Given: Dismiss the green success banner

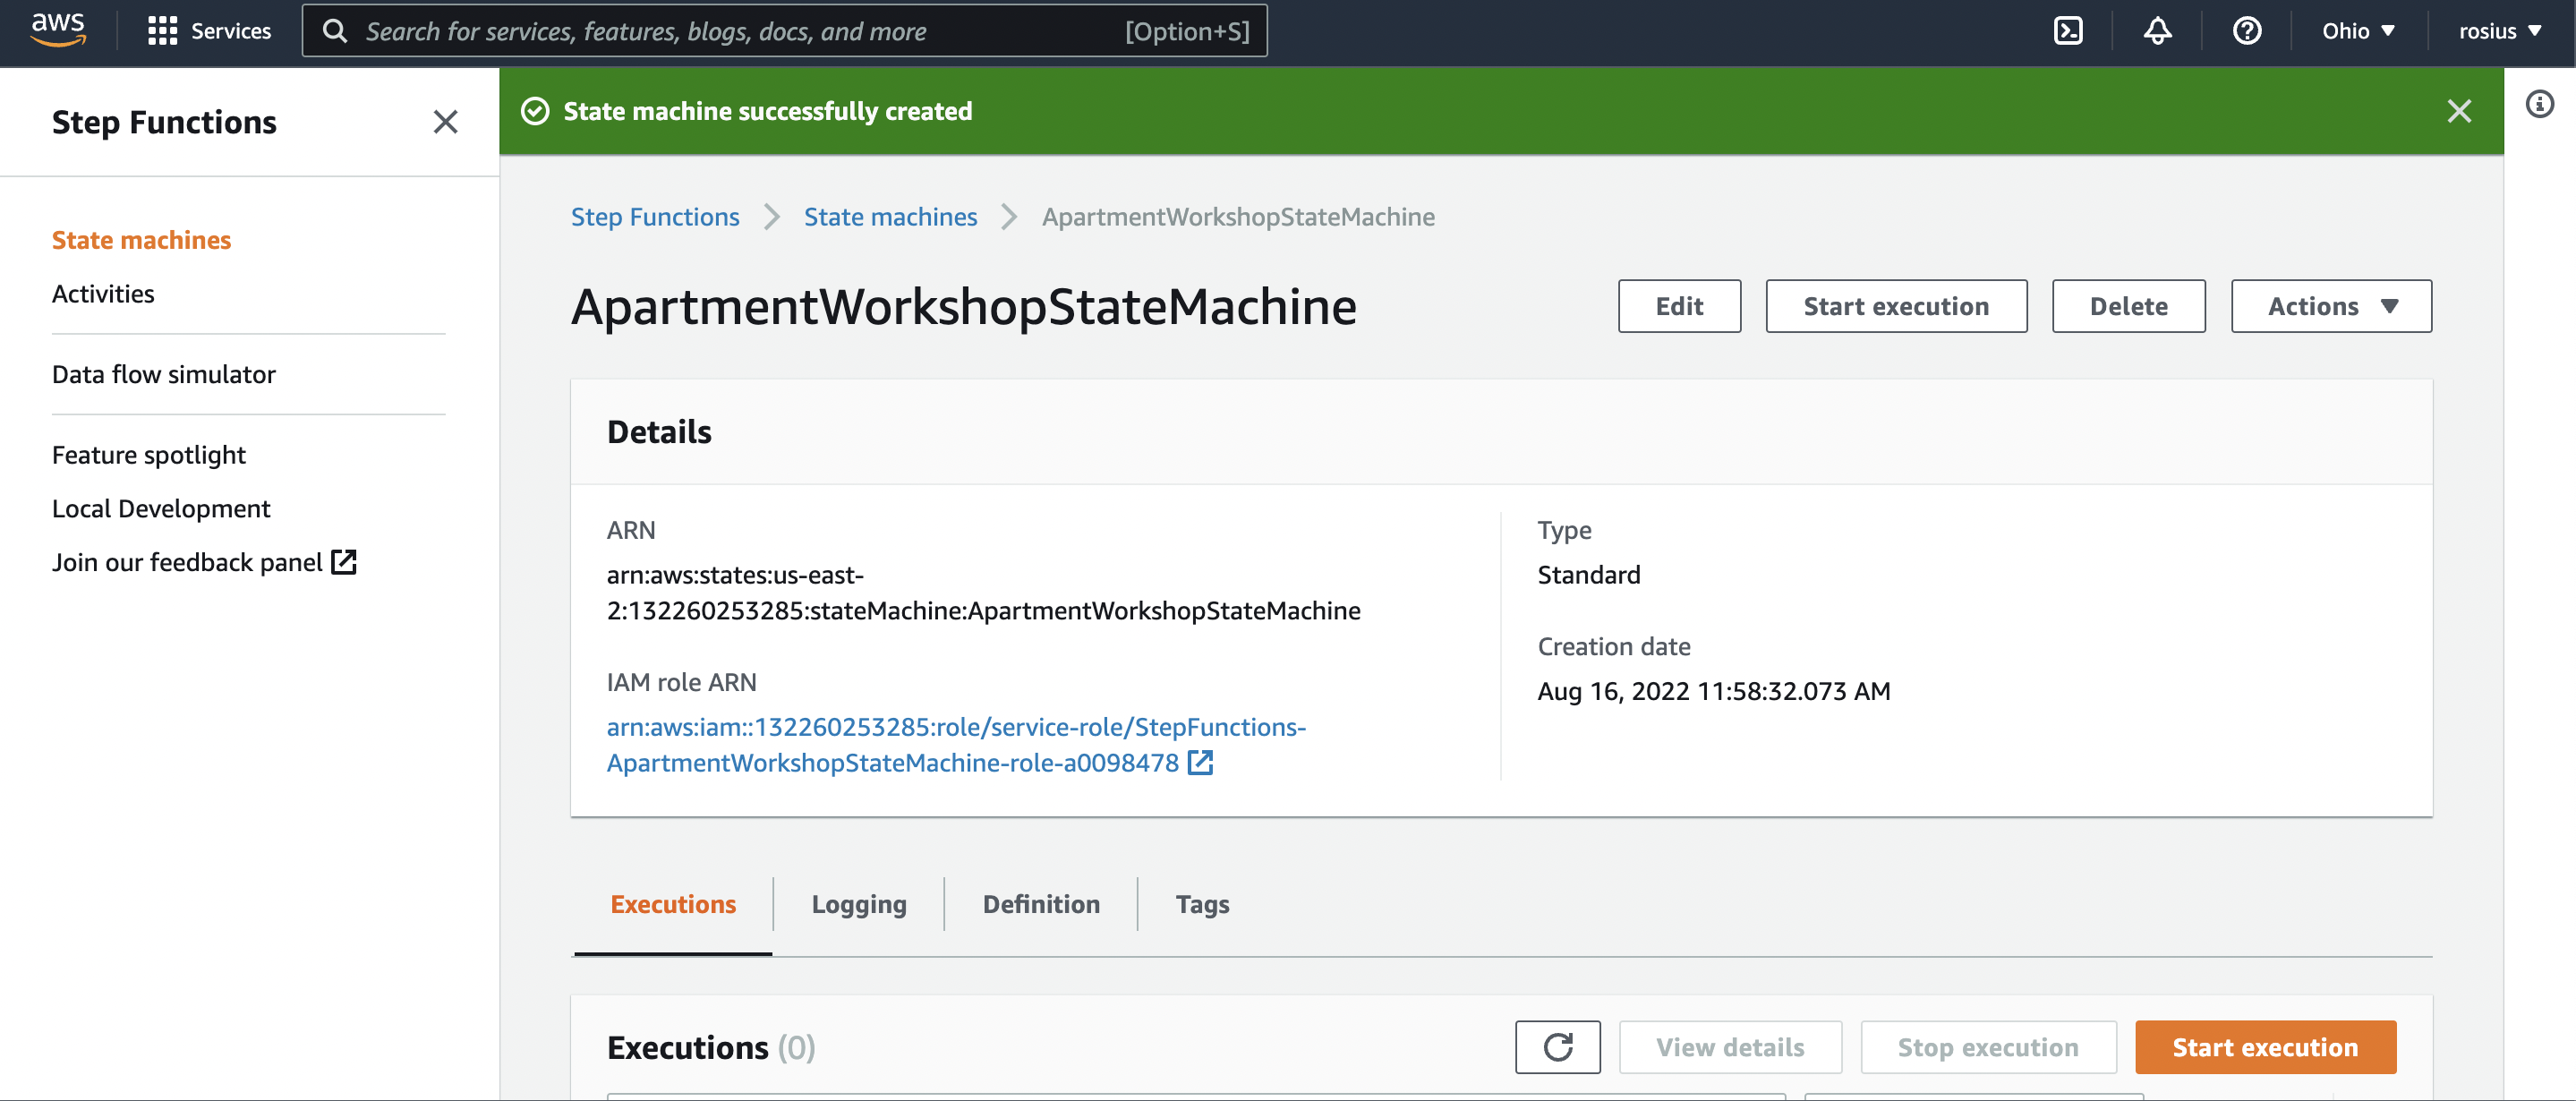Looking at the screenshot, I should click(2458, 111).
